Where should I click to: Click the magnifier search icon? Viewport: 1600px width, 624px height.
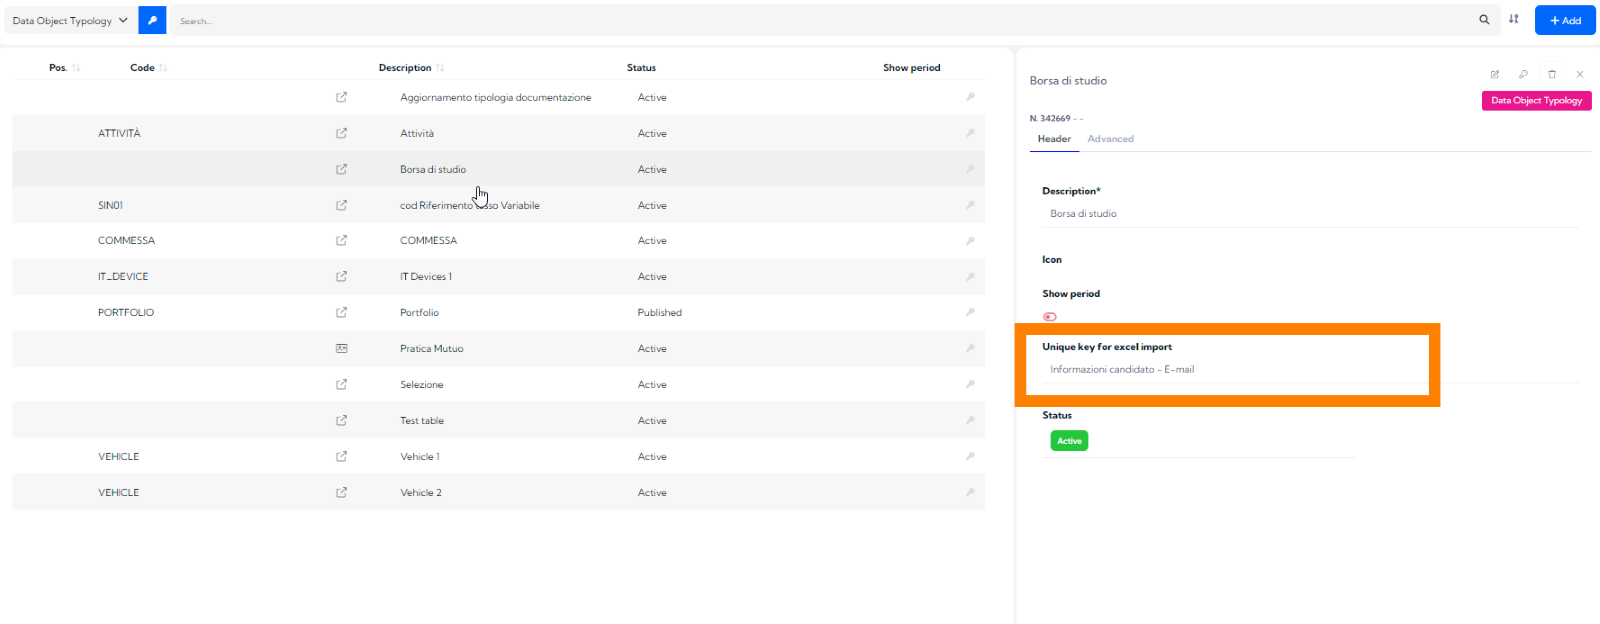[x=1484, y=20]
